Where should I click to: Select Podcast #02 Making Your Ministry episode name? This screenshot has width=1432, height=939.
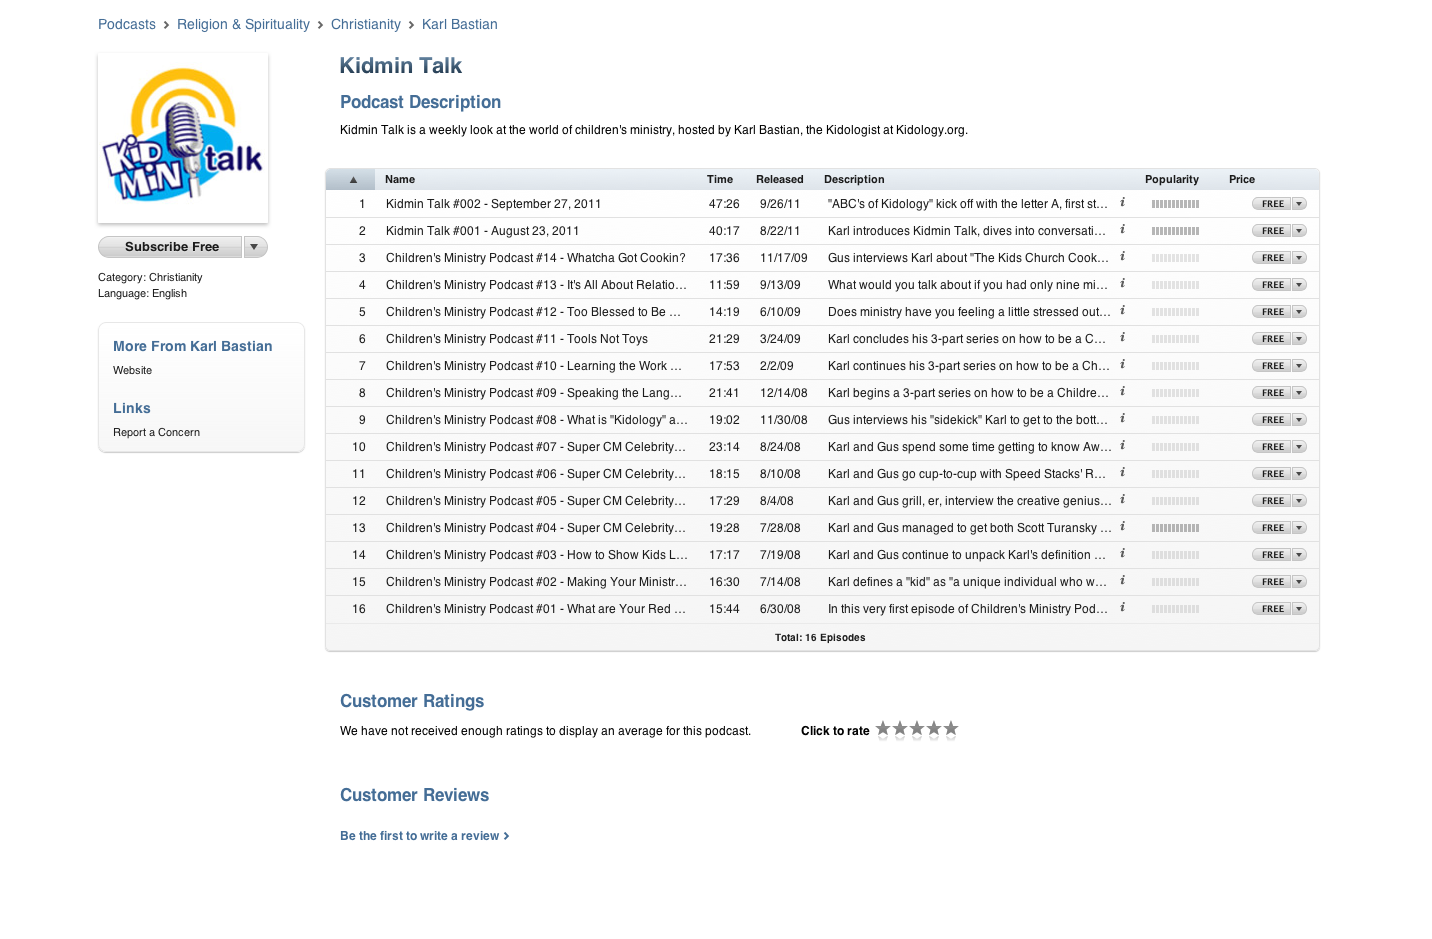536,582
